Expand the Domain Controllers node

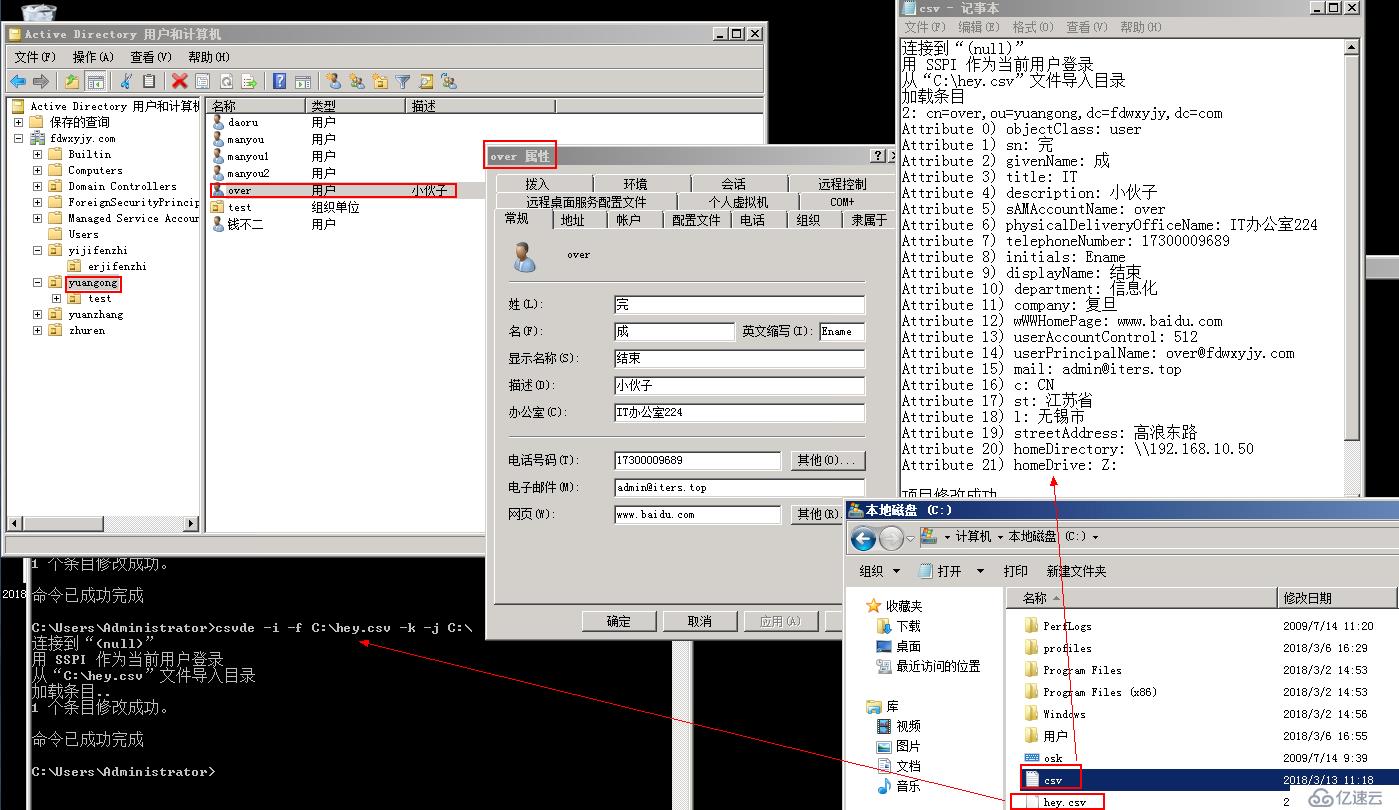point(38,186)
